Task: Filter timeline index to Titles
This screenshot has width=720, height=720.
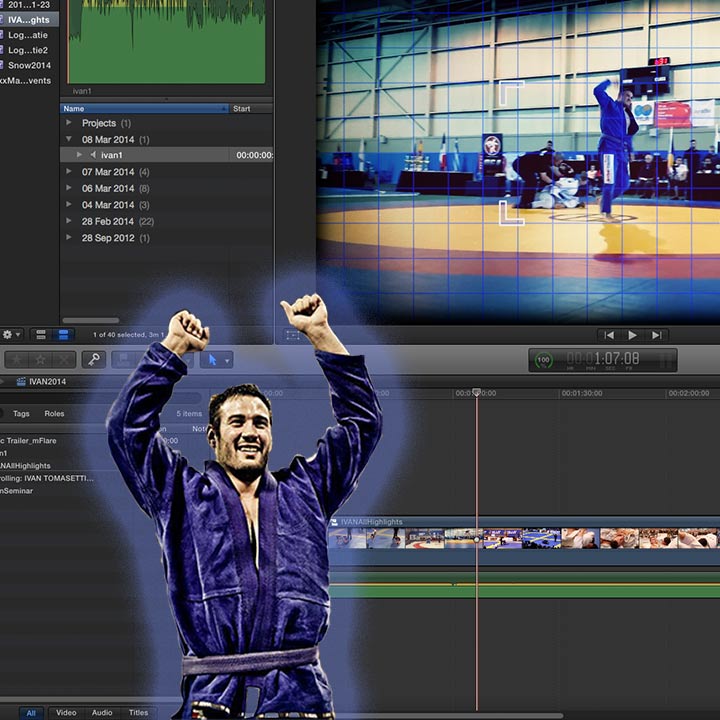Action: (138, 713)
